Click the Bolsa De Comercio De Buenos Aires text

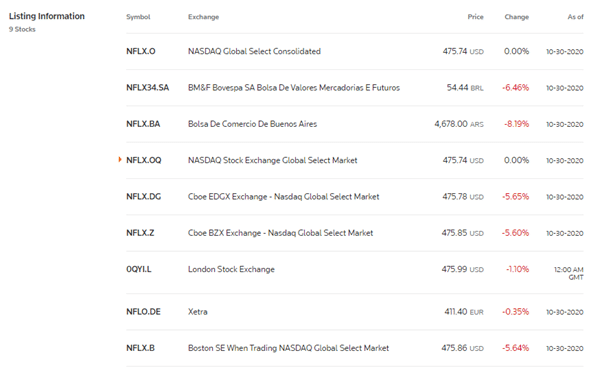(x=252, y=124)
